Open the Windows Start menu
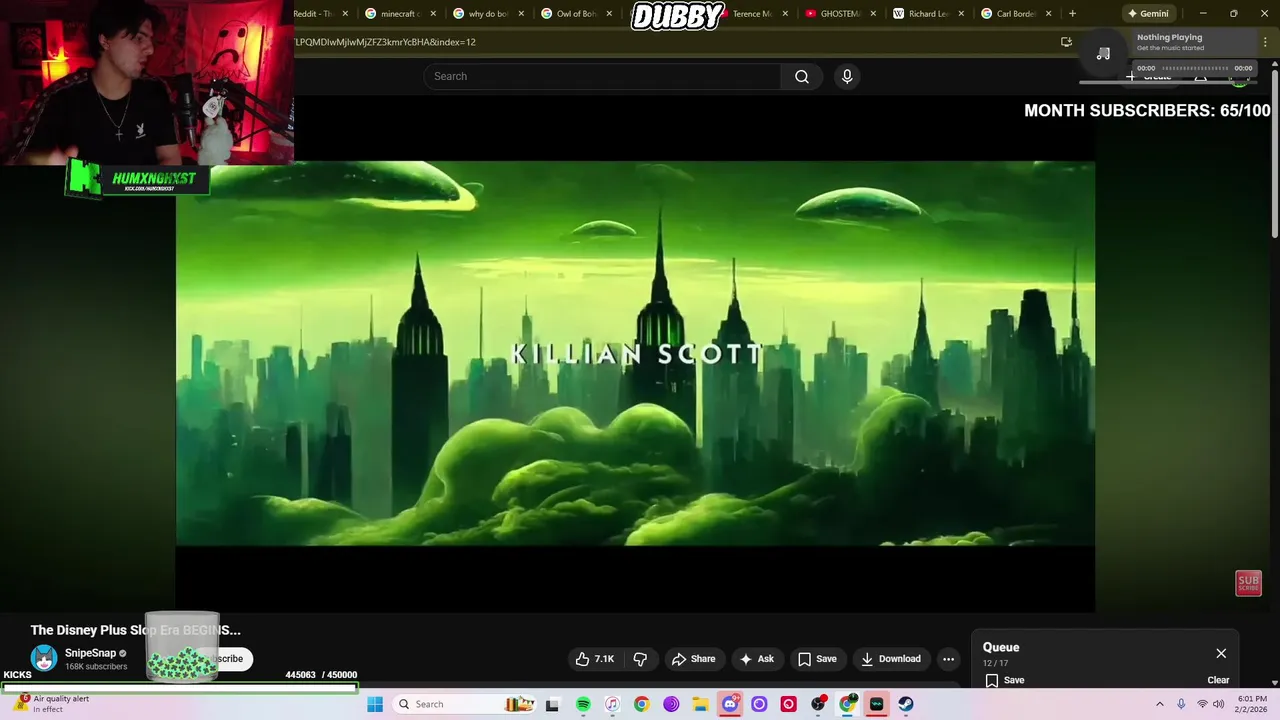This screenshot has width=1280, height=720. [375, 704]
